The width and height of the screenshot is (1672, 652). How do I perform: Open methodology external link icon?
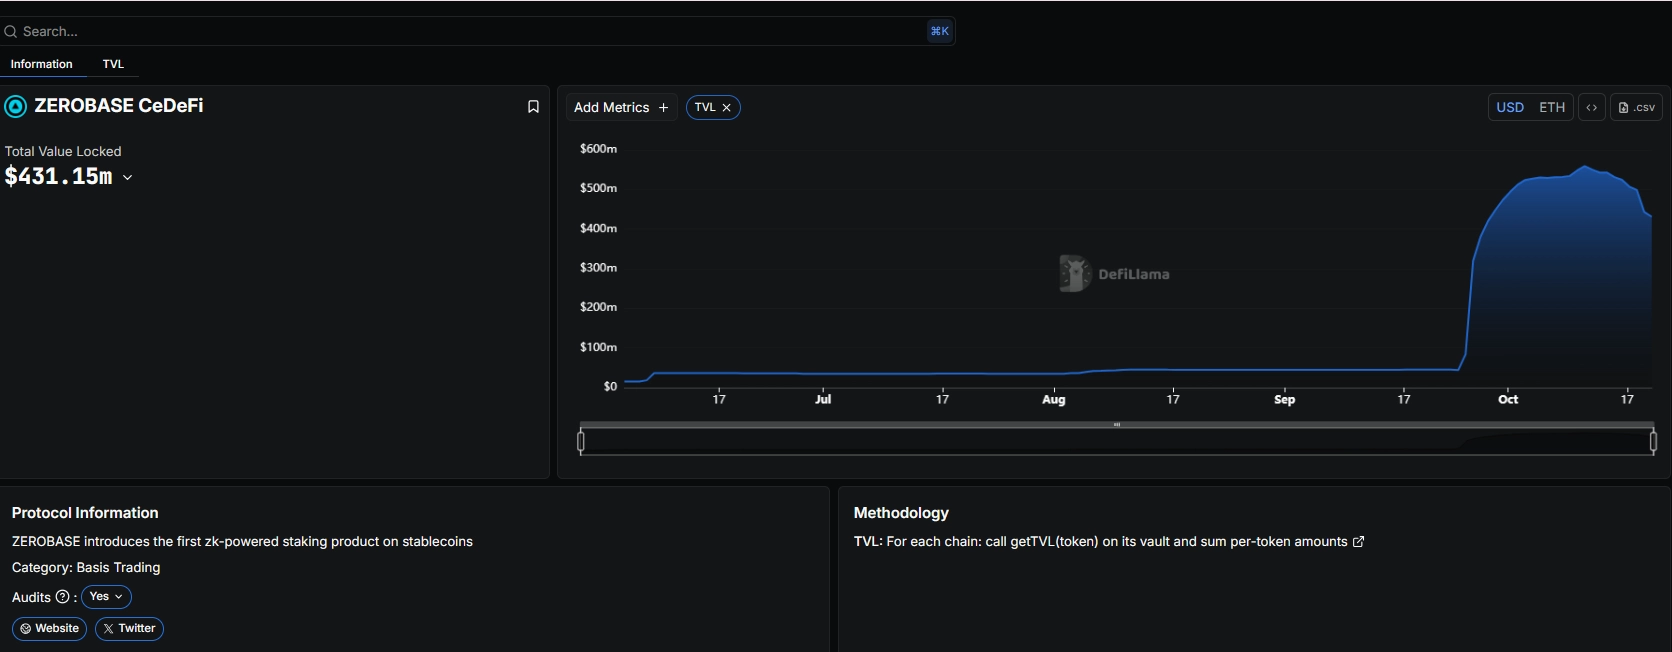(x=1358, y=542)
